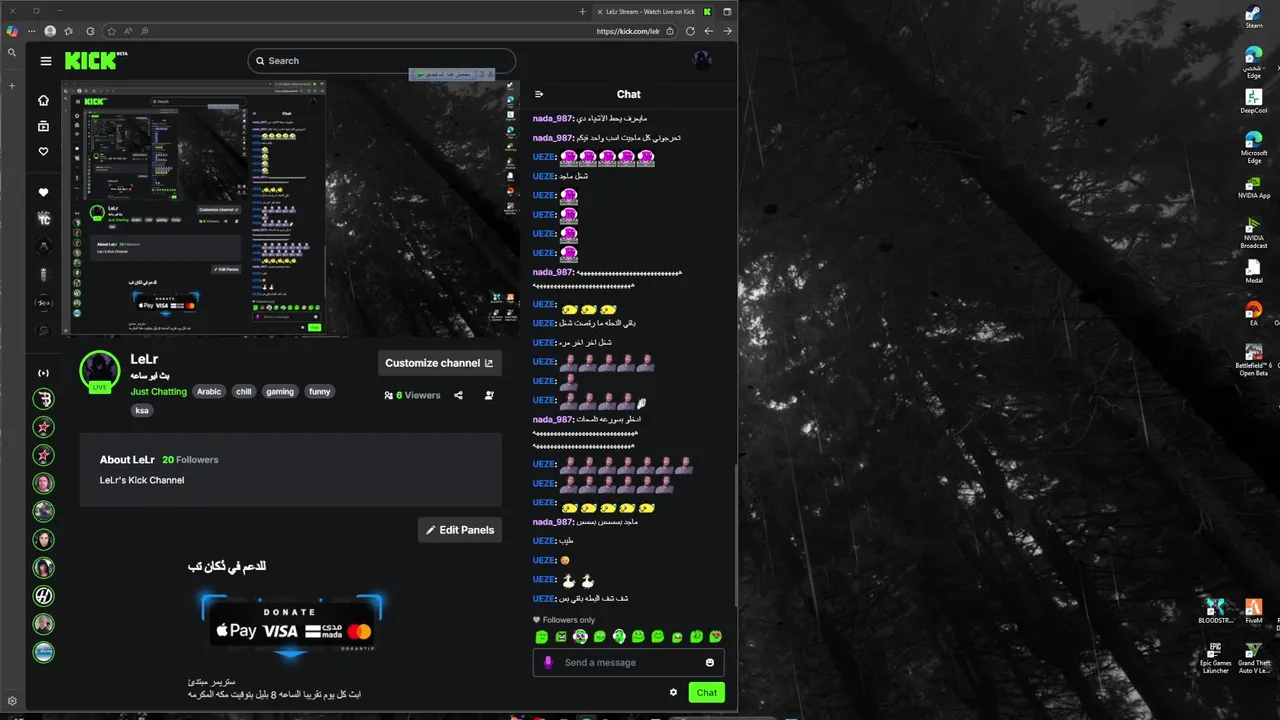Select the Arabic tag
Viewport: 1280px width, 720px height.
coord(209,392)
